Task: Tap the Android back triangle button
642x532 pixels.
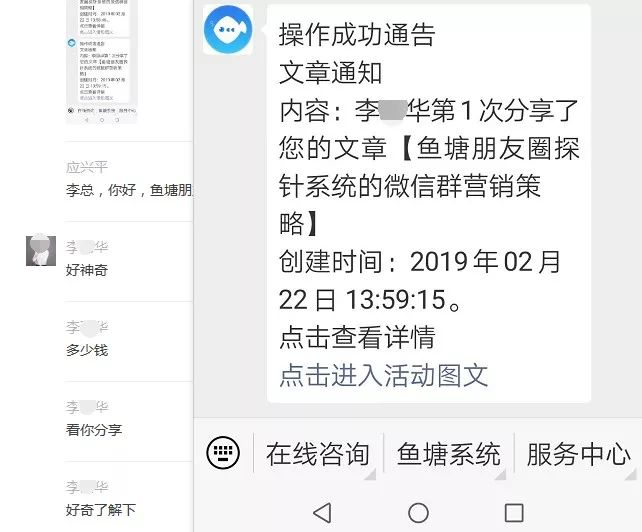Action: click(323, 512)
